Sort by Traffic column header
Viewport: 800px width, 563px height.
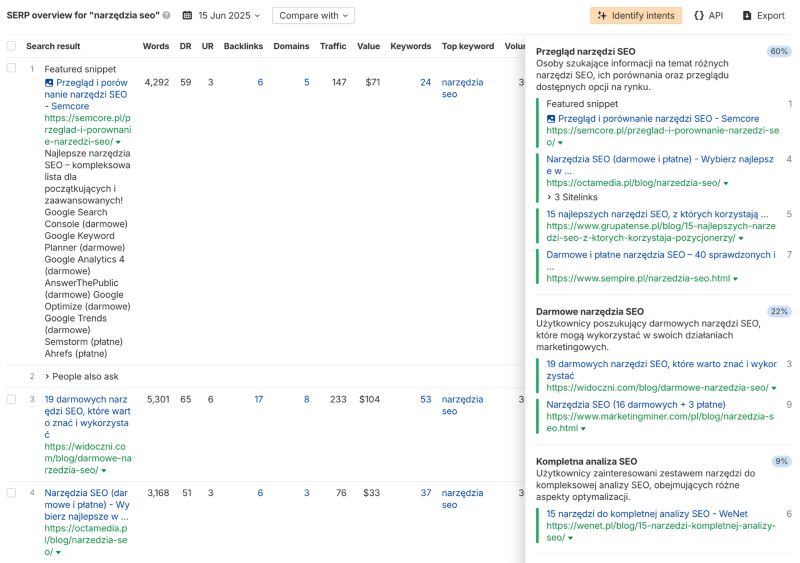tap(333, 46)
